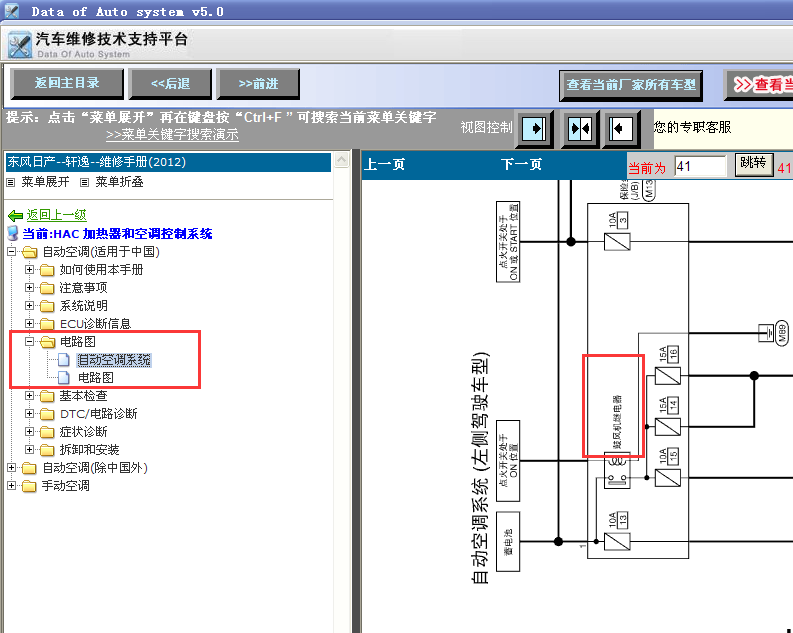Click the 手动空调 folder icon
This screenshot has height=633, width=793.
(29, 486)
